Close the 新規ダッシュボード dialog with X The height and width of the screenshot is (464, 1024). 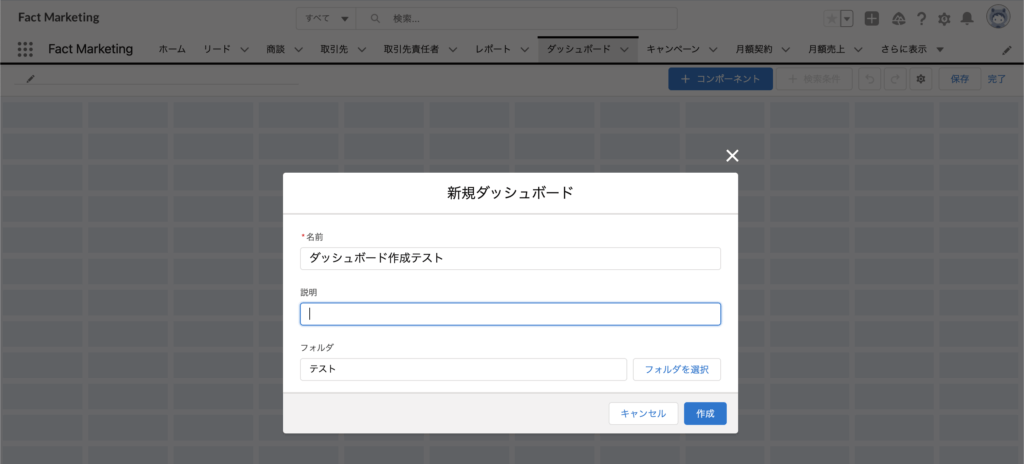pos(733,156)
